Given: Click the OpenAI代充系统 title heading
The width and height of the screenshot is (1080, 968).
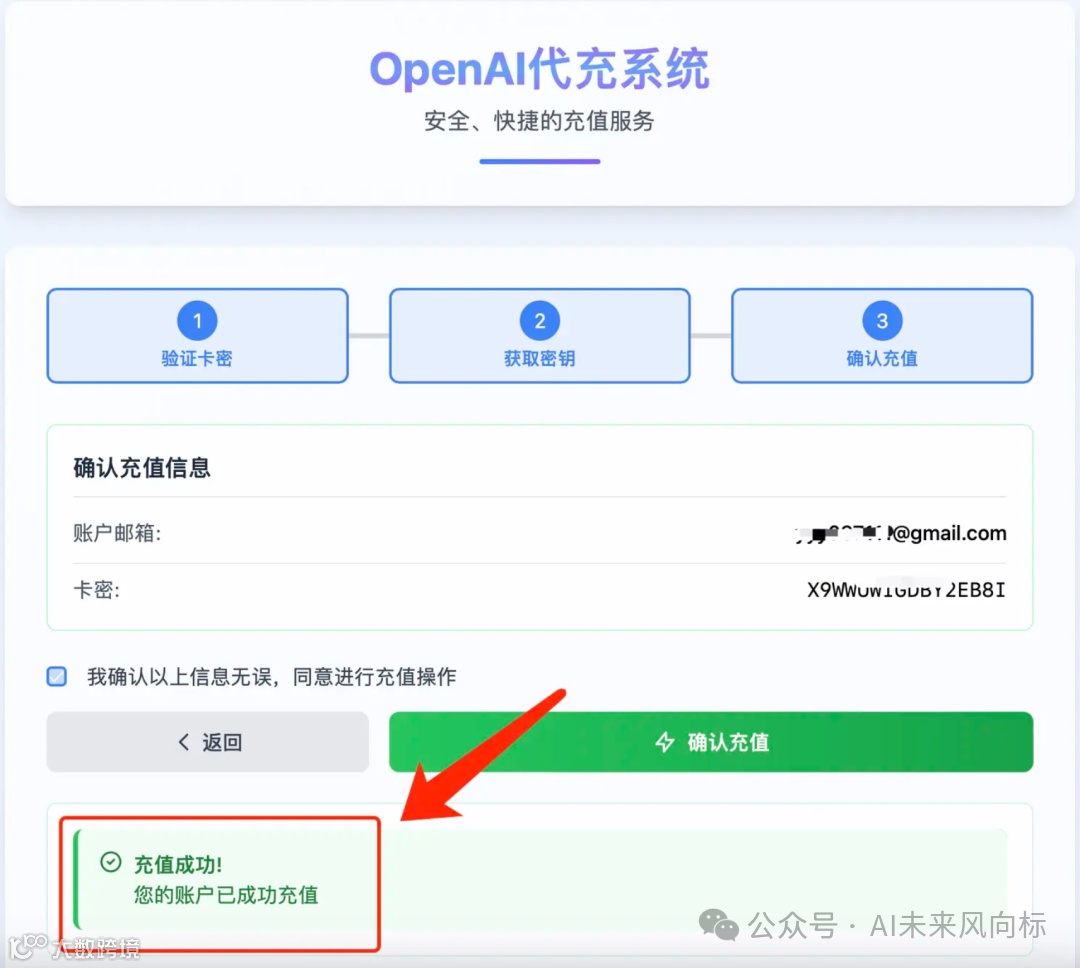Looking at the screenshot, I should [x=539, y=69].
